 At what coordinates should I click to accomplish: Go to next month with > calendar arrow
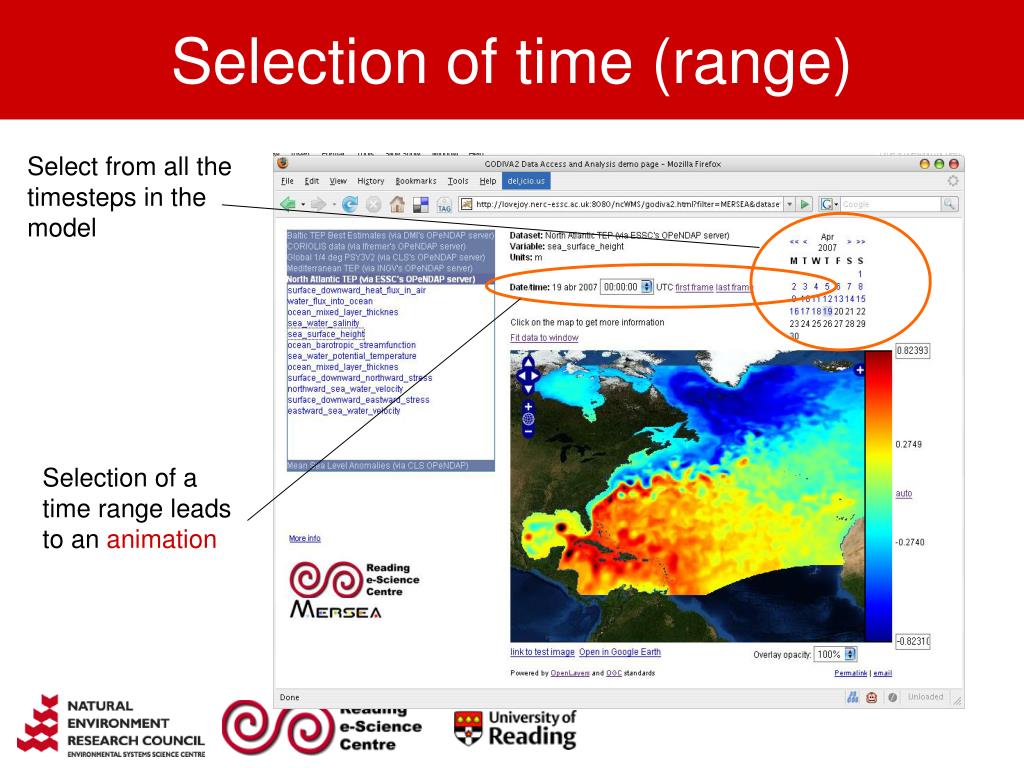point(849,242)
